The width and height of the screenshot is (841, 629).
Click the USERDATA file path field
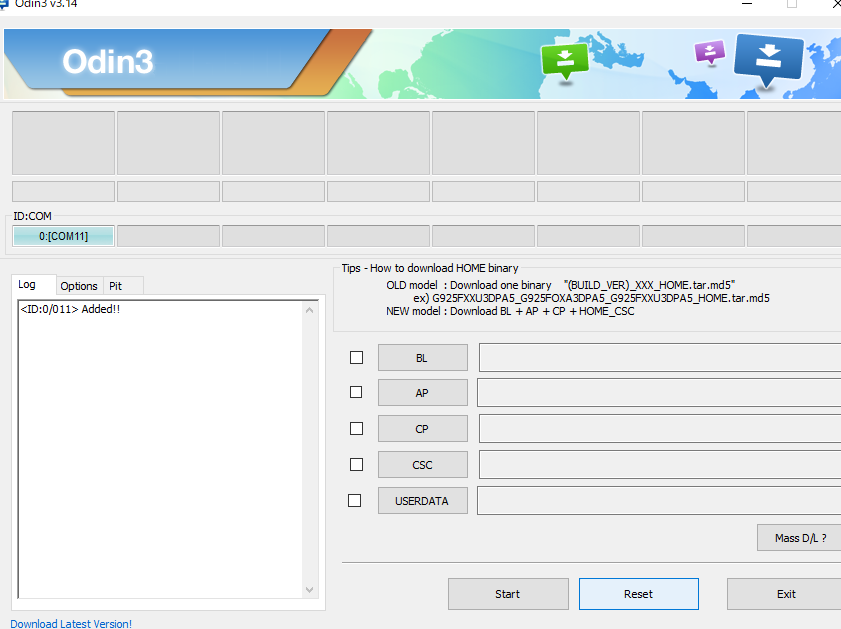pos(659,500)
